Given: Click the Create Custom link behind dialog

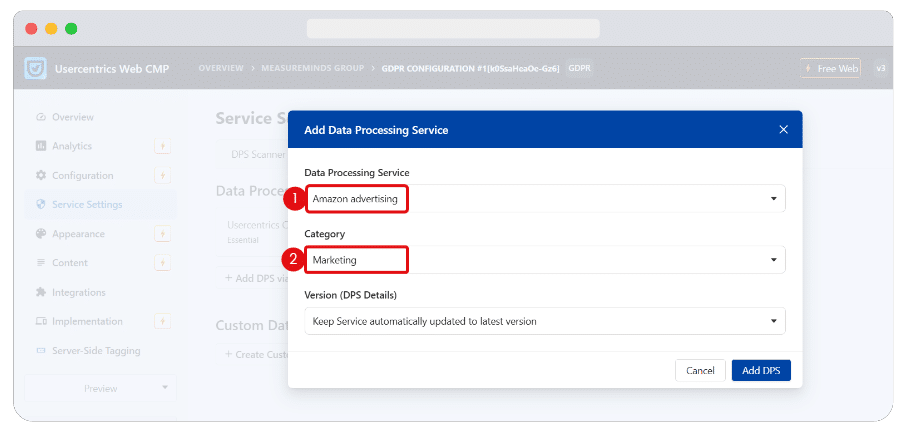Looking at the screenshot, I should (257, 355).
